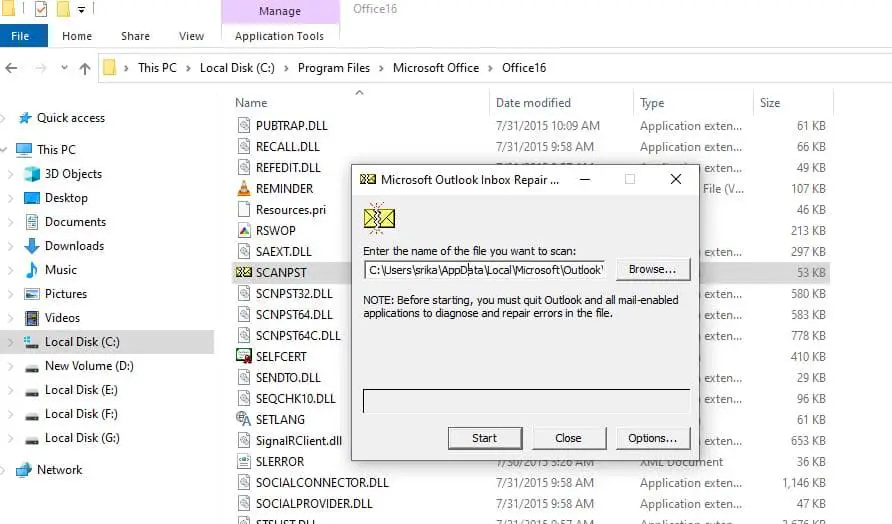Click the Up folder arrow in navigation bar
Screen dimensions: 892x524
[85, 68]
